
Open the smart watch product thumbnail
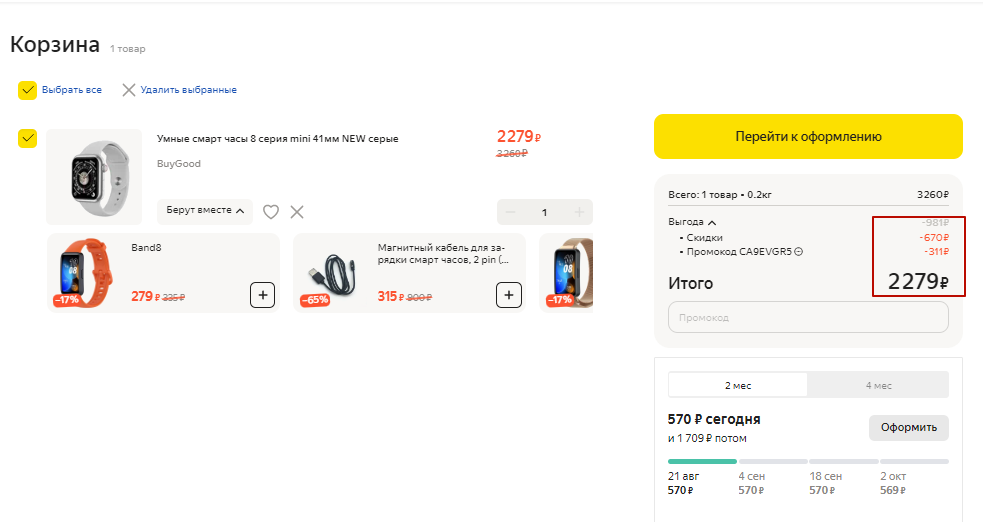[94, 177]
